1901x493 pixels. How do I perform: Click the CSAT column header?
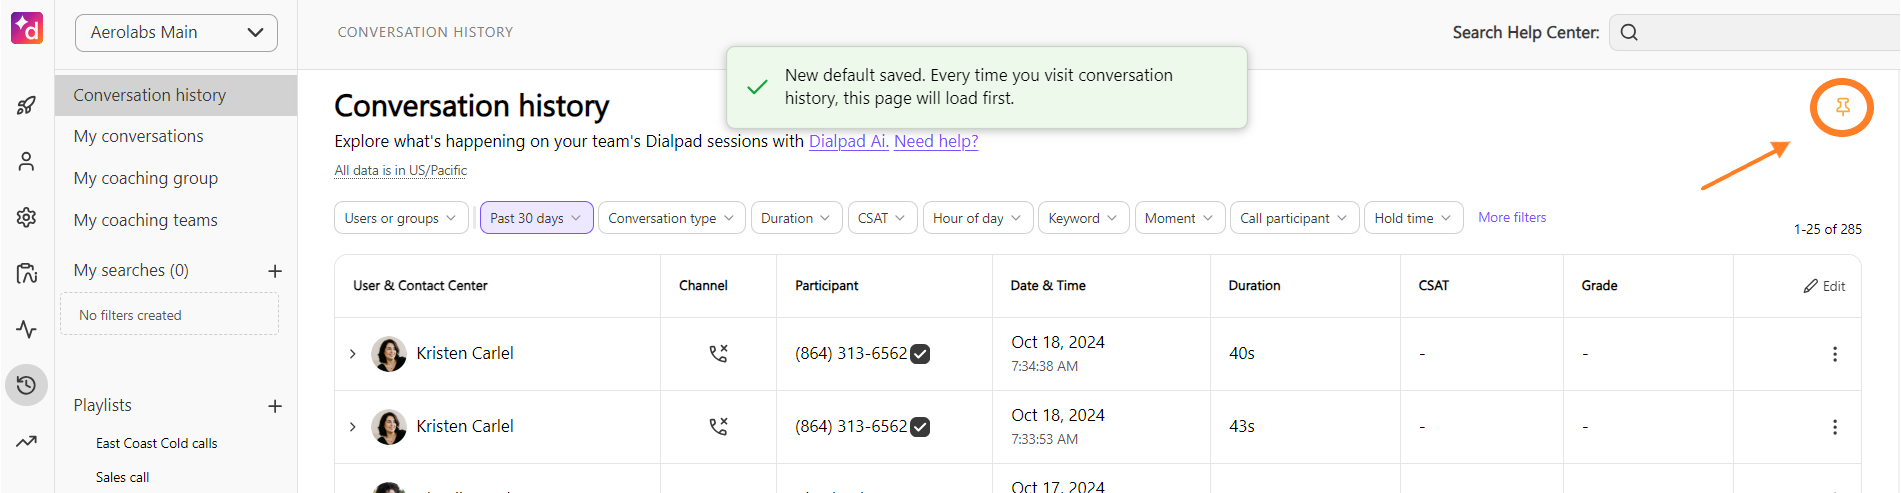click(x=1433, y=285)
